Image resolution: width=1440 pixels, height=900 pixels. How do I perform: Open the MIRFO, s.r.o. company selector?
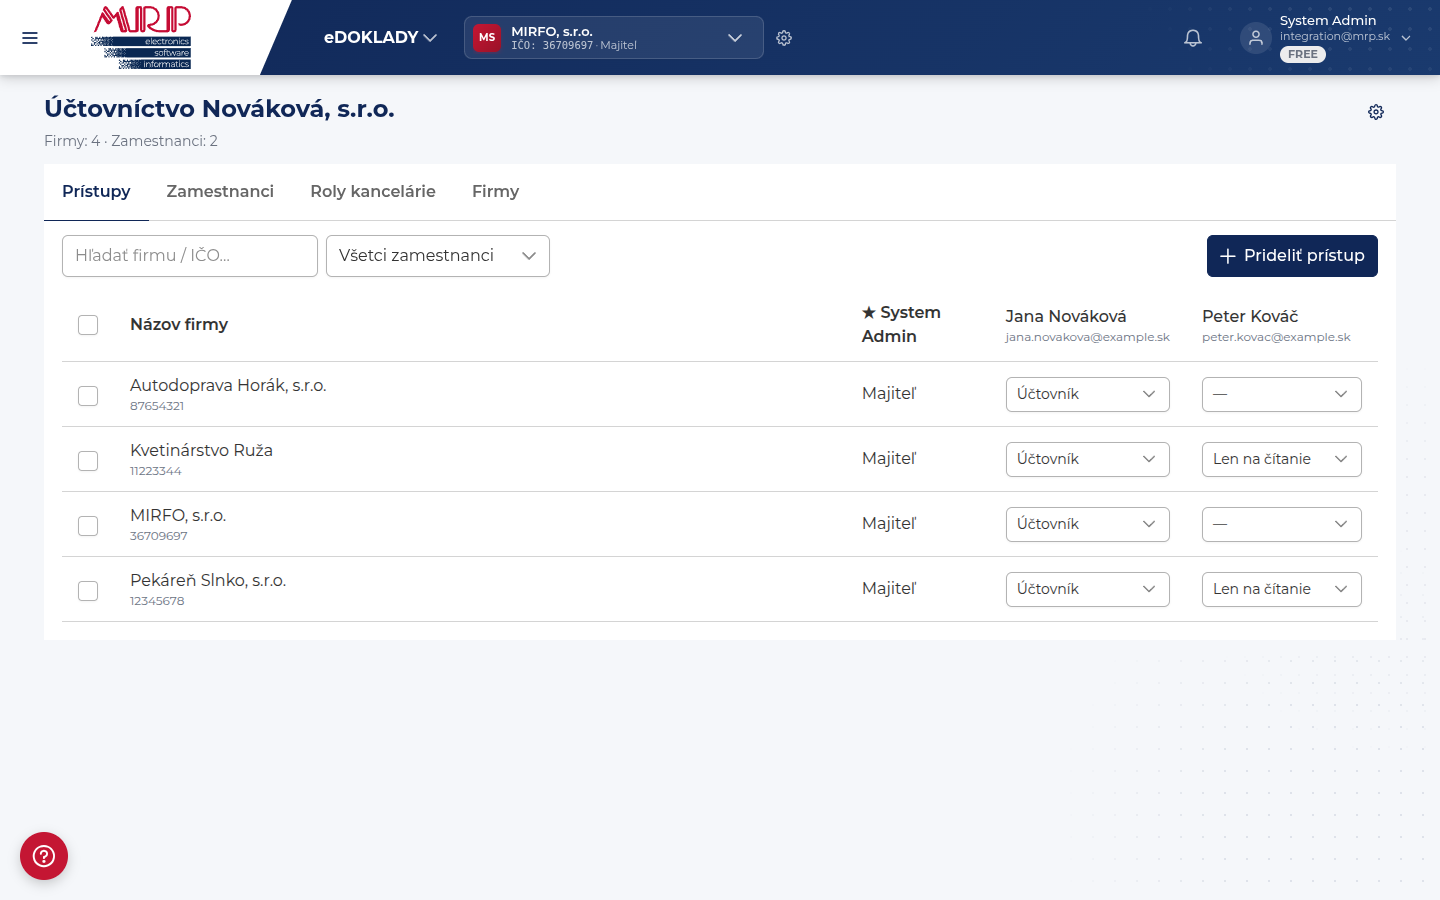point(614,38)
